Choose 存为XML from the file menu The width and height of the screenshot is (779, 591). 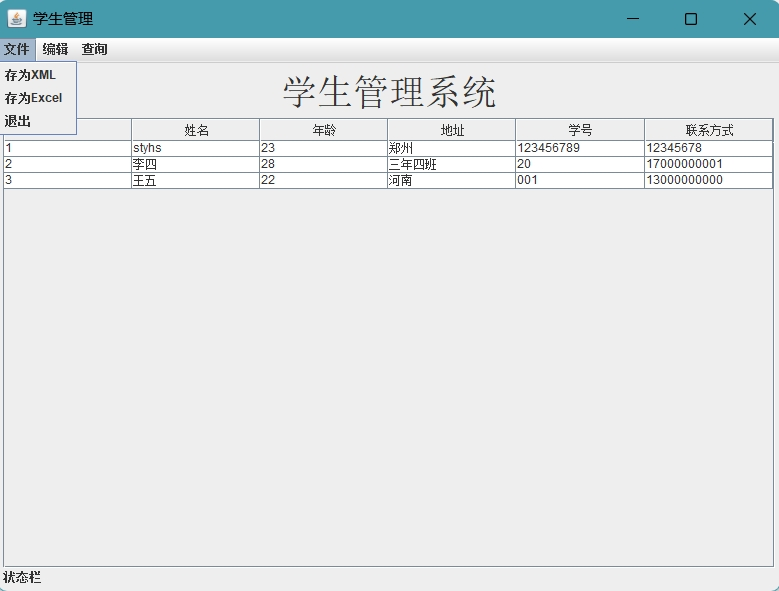38,75
